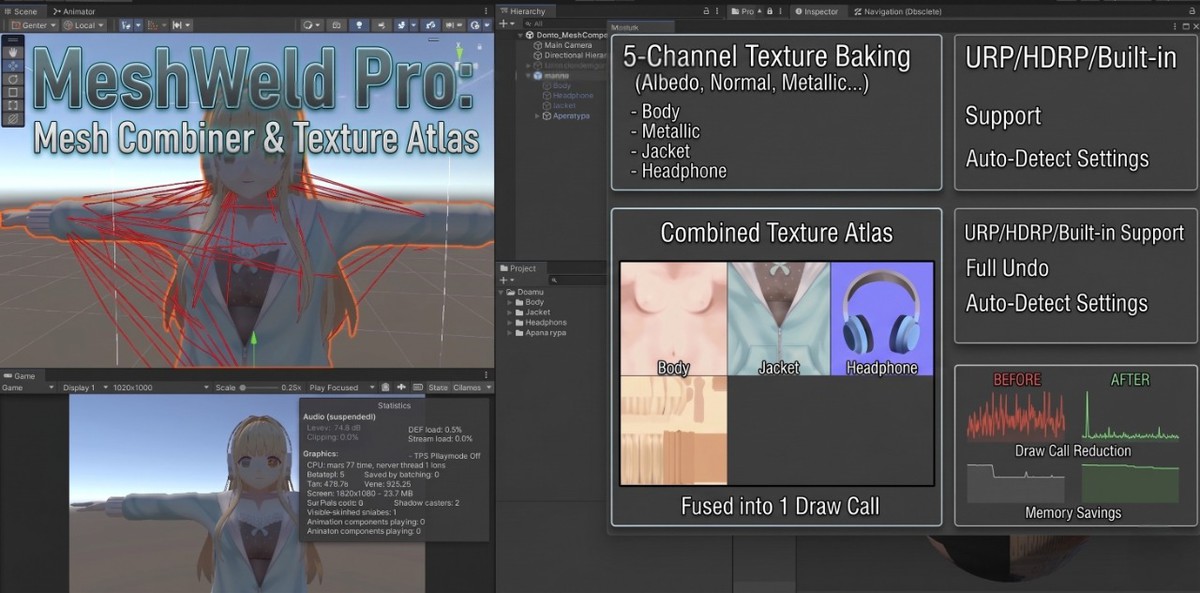Collapse the selected manno object in Hierarchy

(x=528, y=76)
